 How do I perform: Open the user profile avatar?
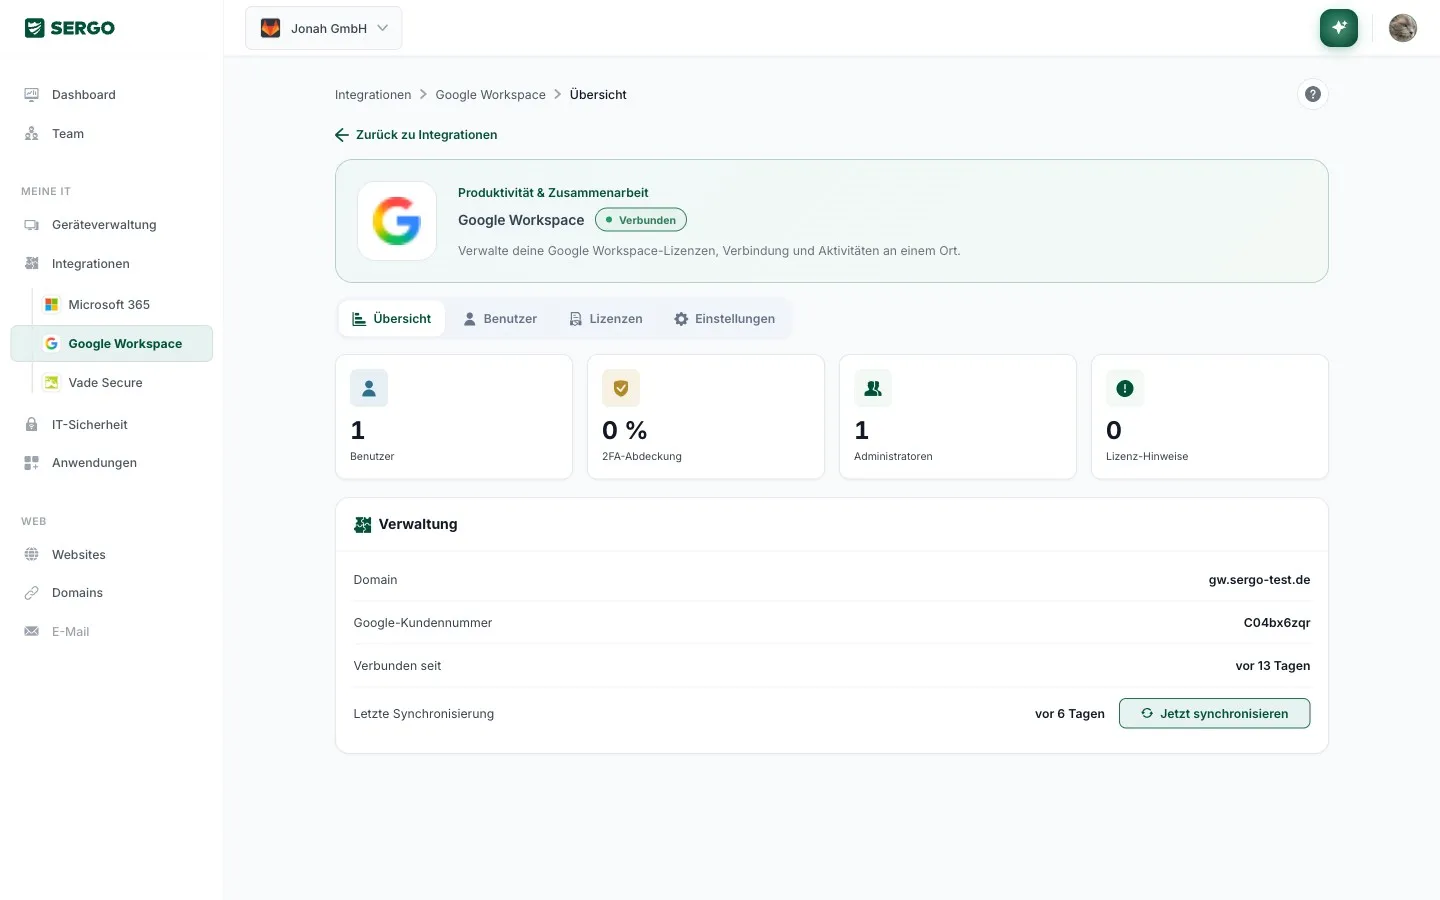(1403, 28)
